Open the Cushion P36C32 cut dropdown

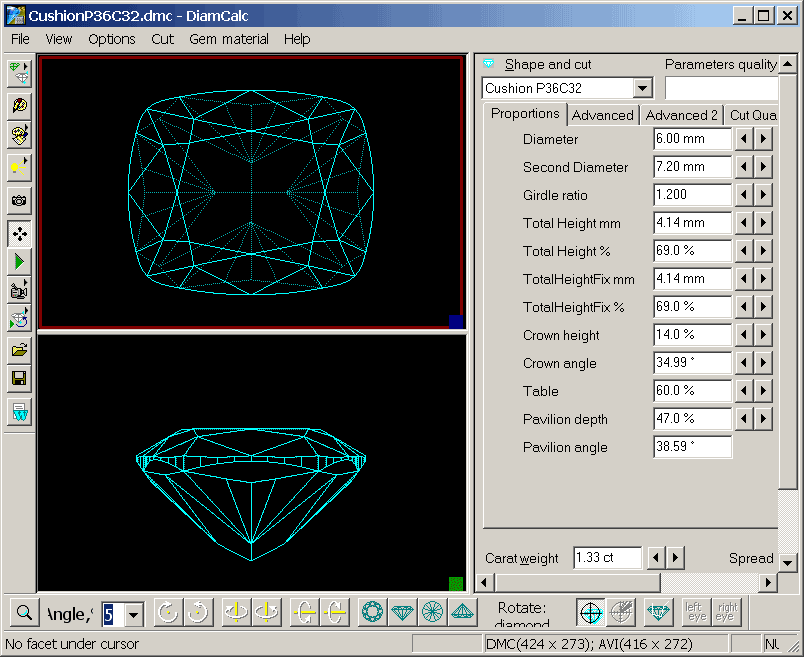click(642, 89)
